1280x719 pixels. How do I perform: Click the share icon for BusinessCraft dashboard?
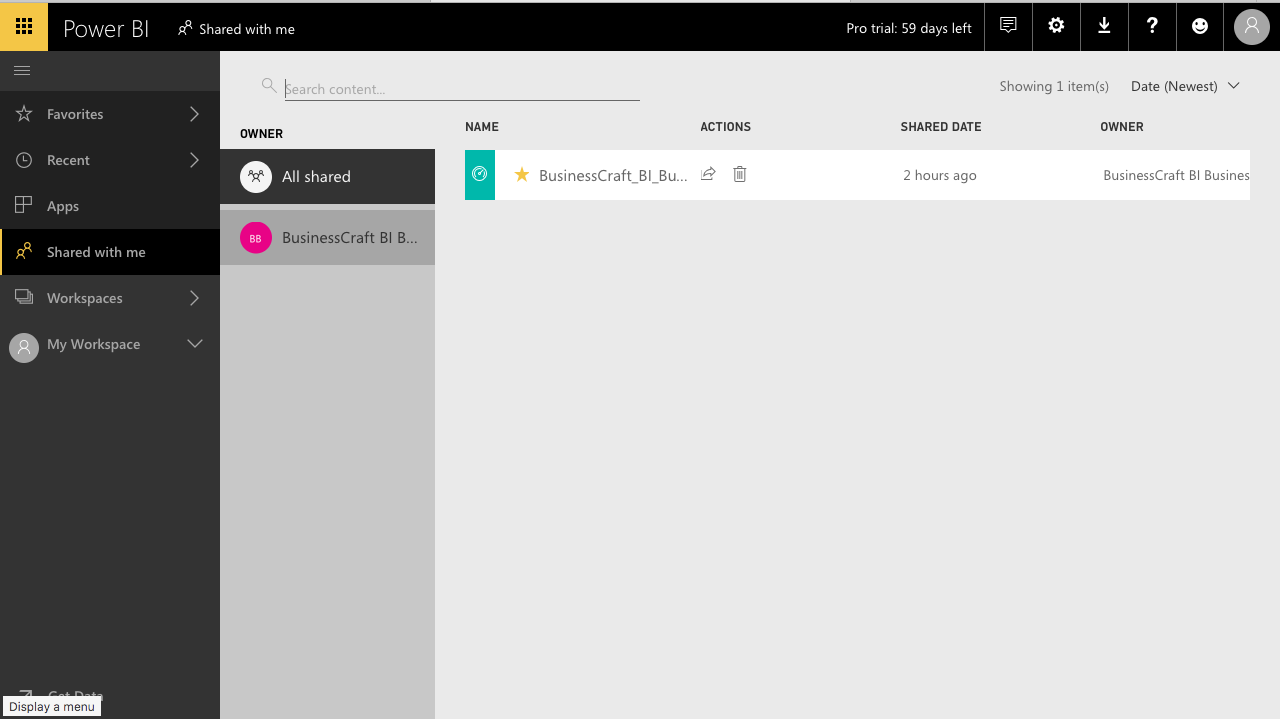pyautogui.click(x=708, y=174)
